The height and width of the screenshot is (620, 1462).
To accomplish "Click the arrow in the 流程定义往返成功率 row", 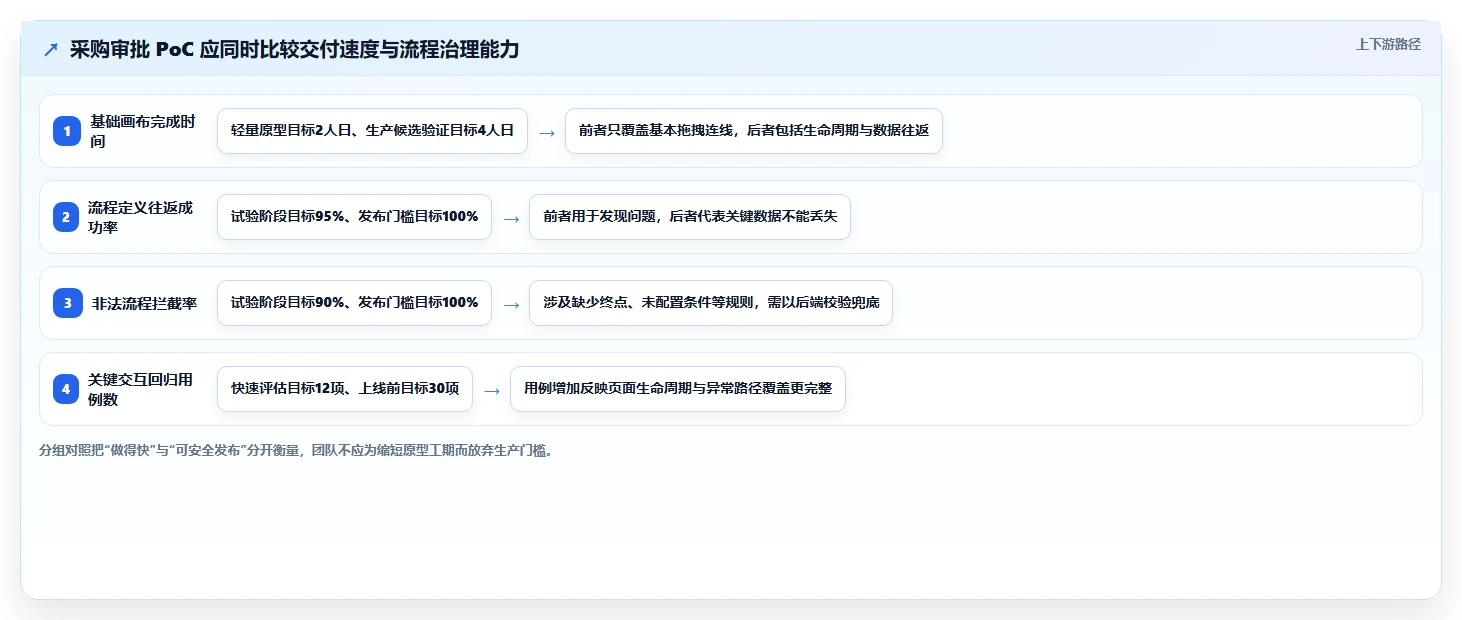I will [x=511, y=218].
